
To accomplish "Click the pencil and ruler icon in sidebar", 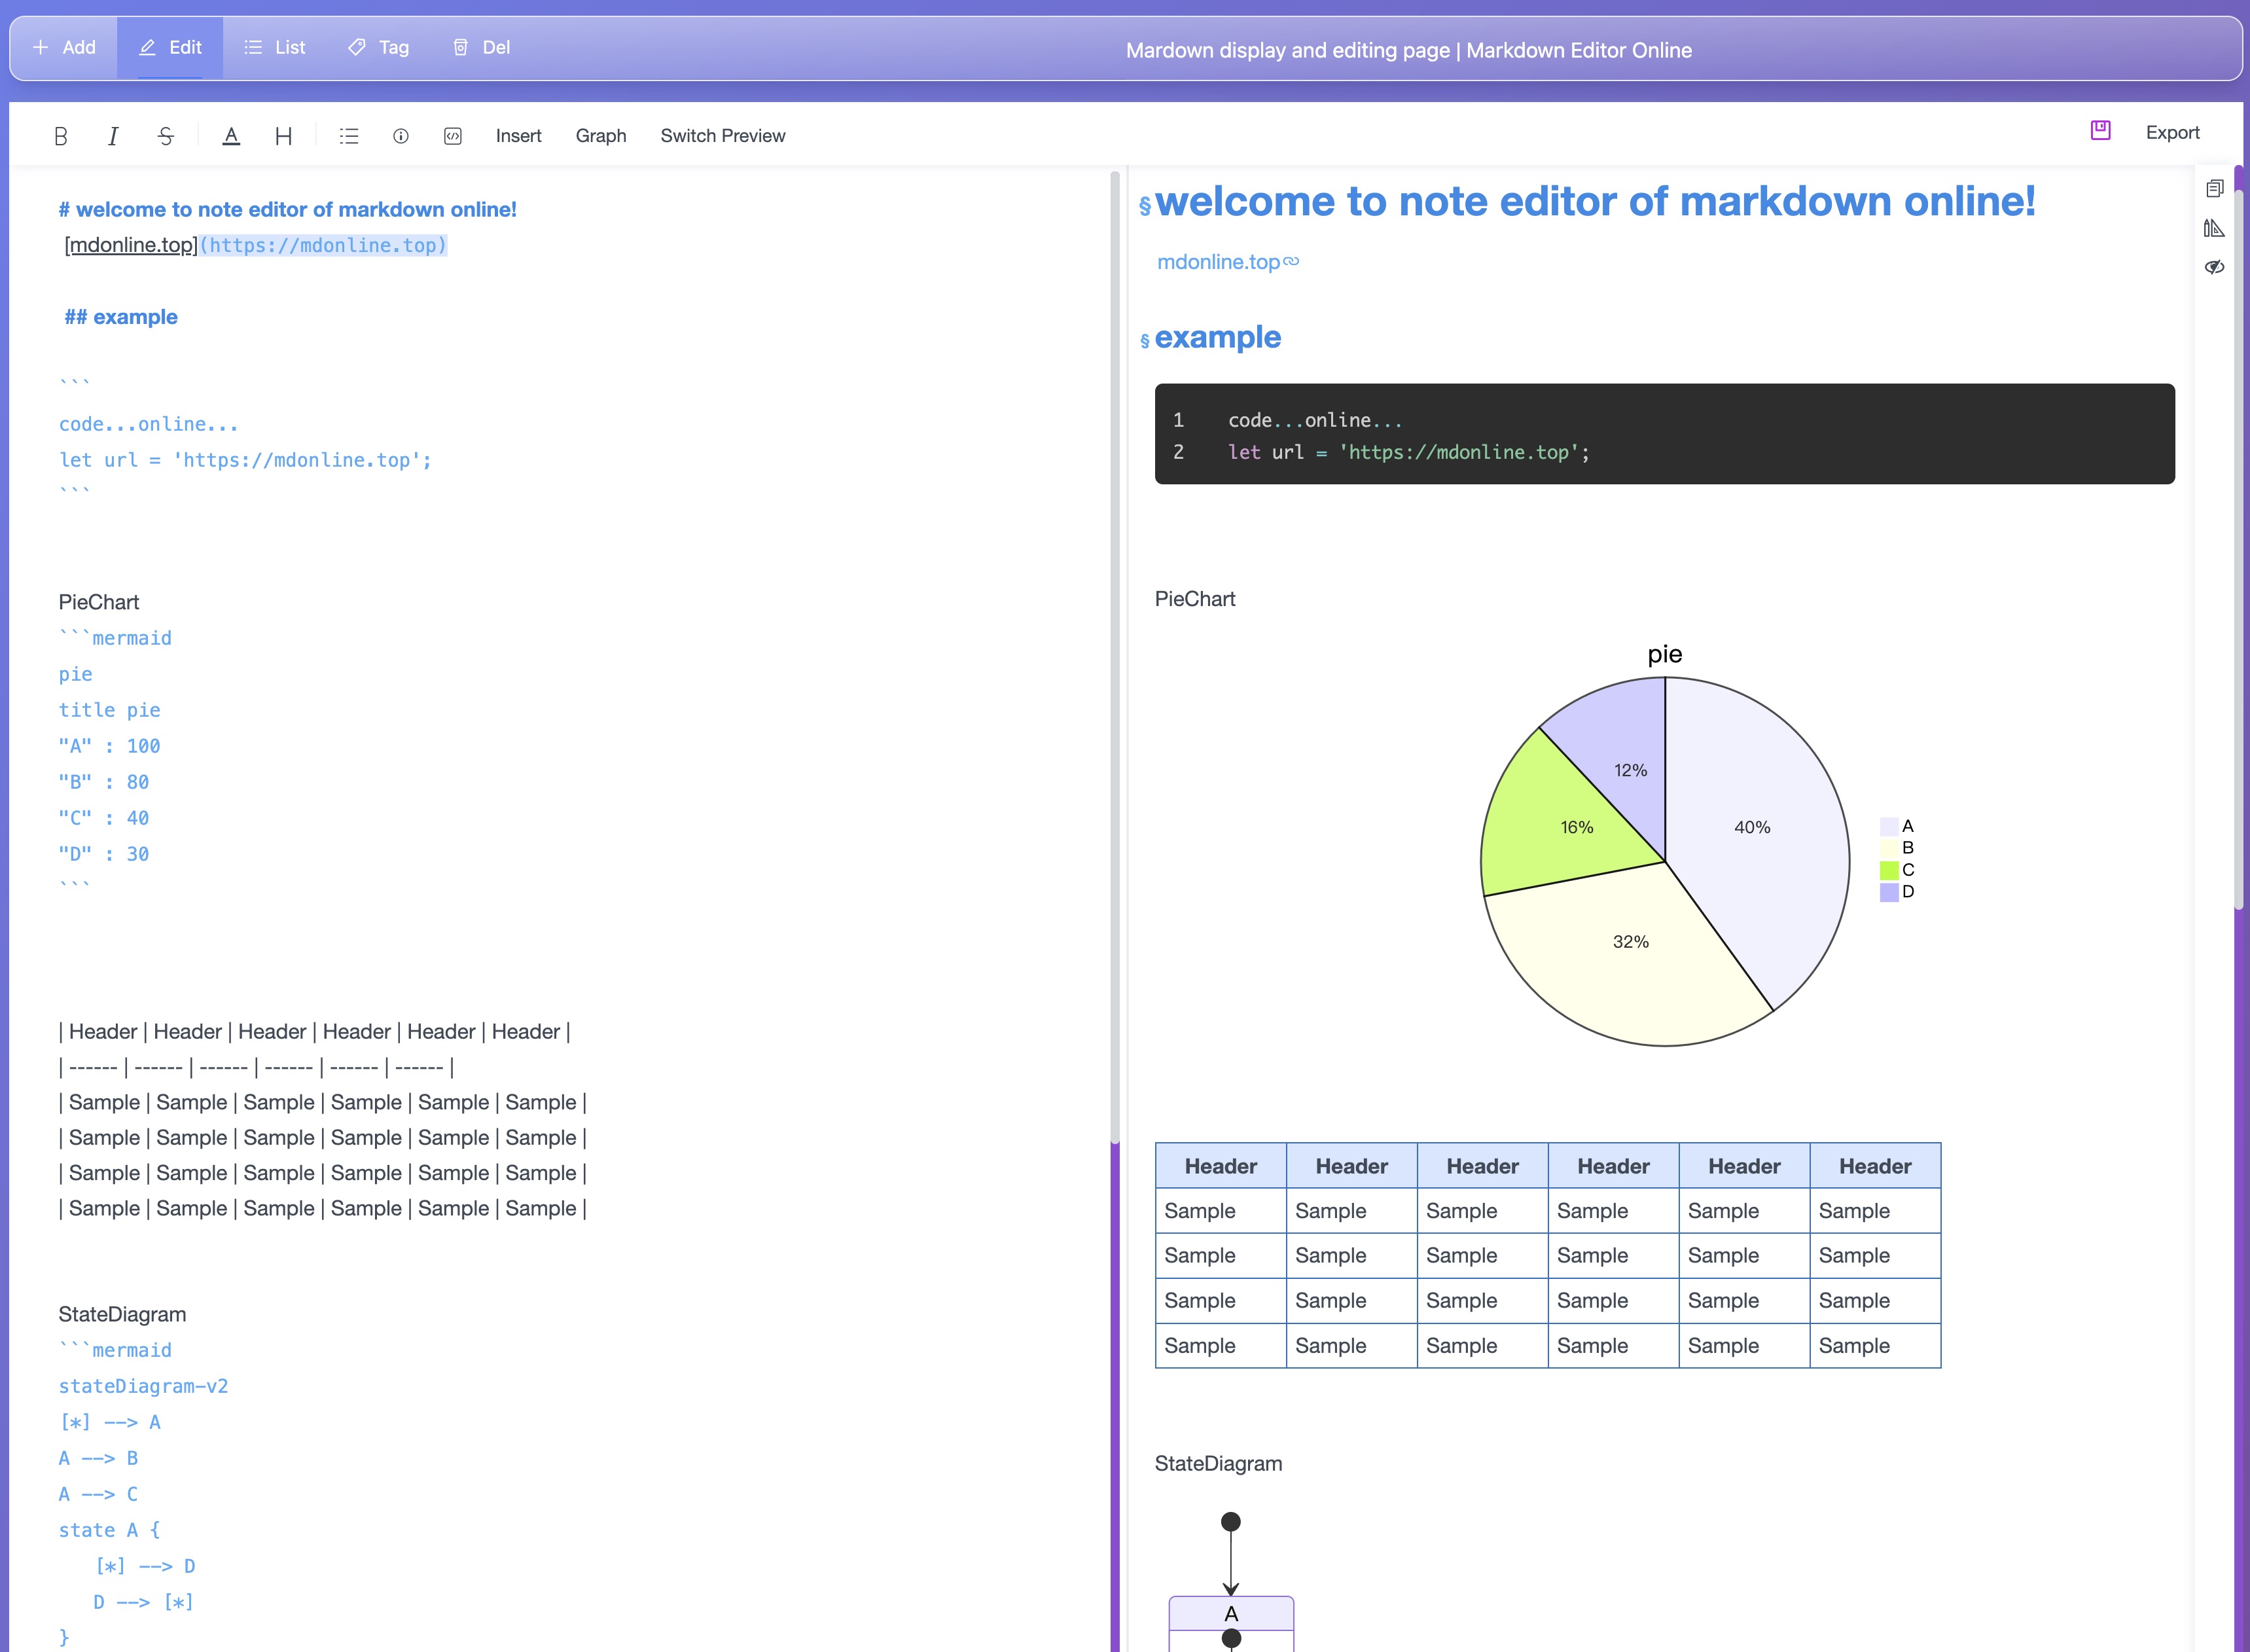I will point(2215,228).
